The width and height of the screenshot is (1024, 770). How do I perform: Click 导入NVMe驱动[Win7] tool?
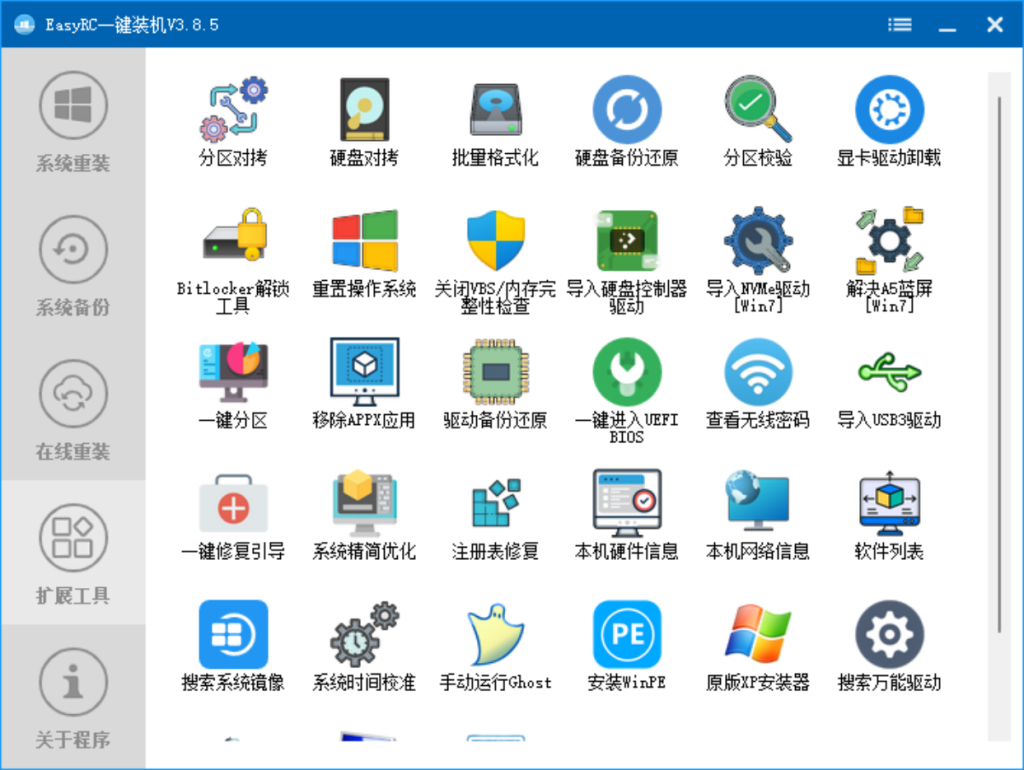point(758,261)
